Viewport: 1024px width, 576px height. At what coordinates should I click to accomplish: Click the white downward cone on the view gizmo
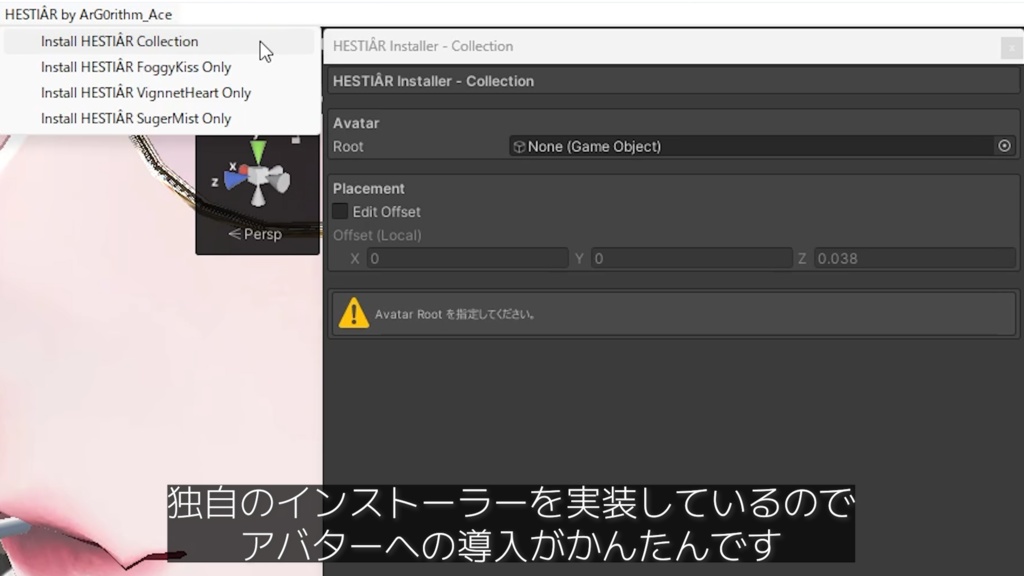(258, 197)
